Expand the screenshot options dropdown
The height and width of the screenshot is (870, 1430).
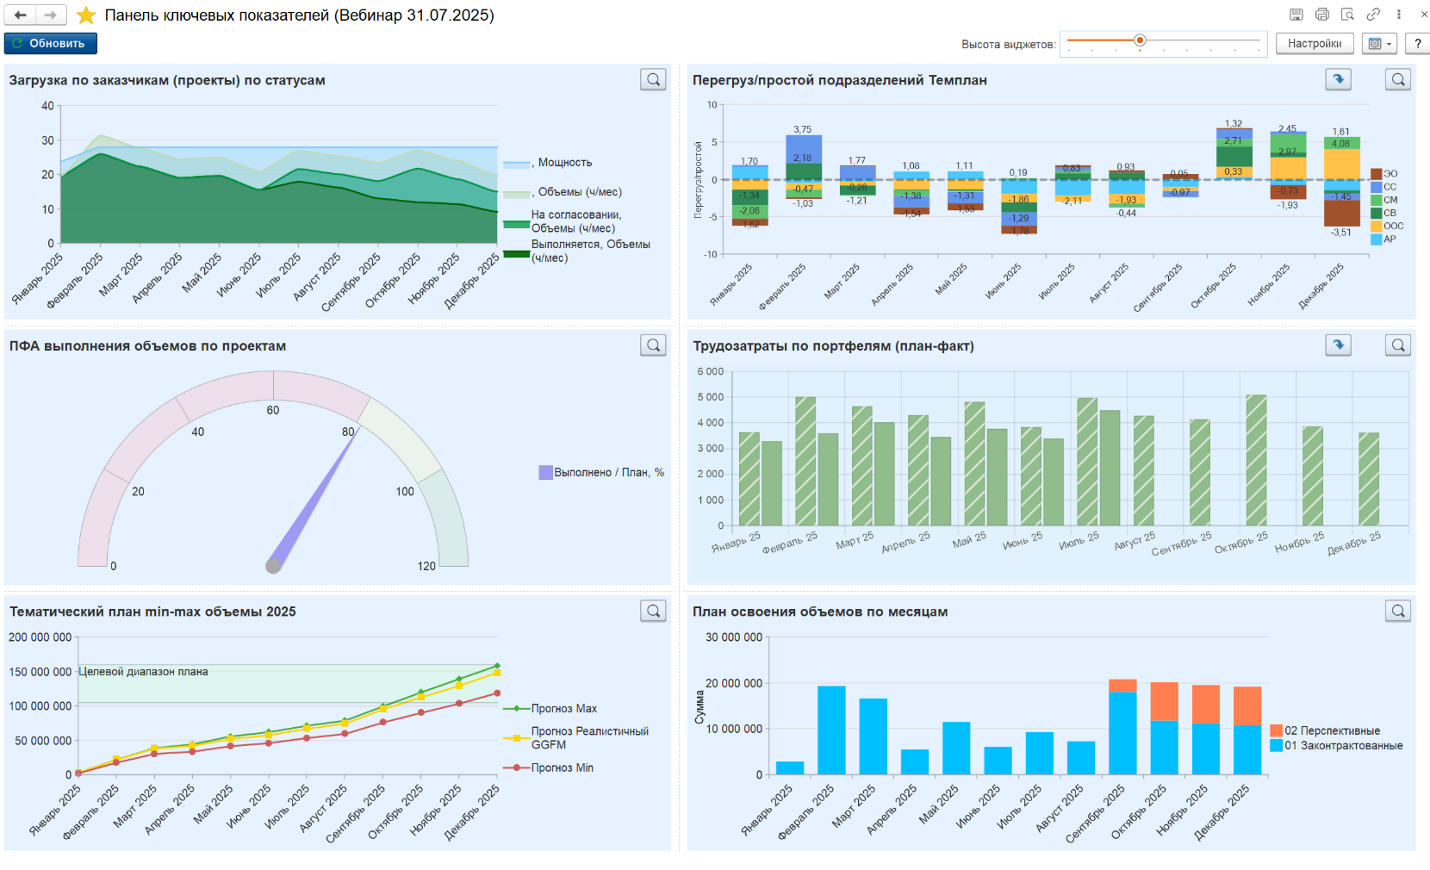click(1380, 44)
